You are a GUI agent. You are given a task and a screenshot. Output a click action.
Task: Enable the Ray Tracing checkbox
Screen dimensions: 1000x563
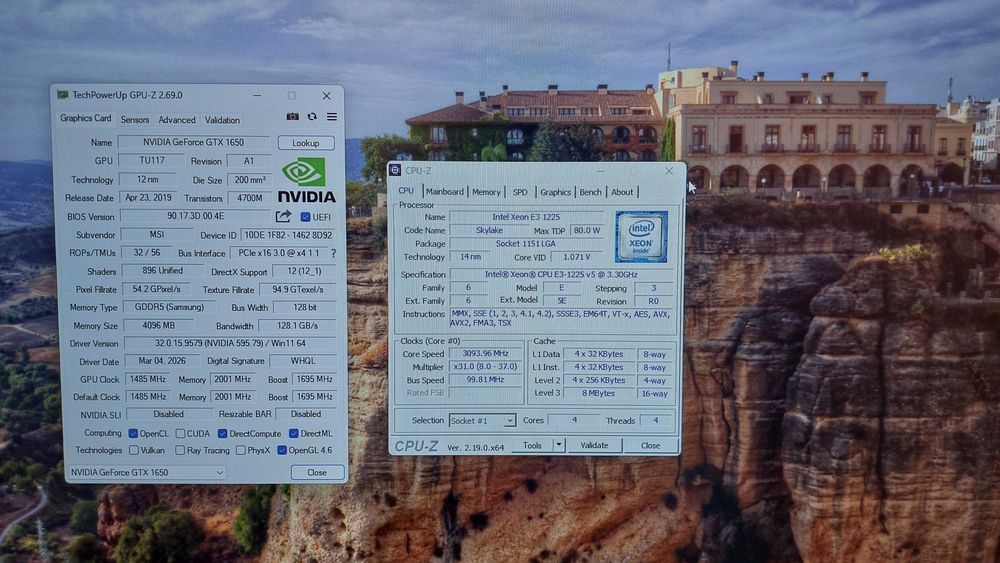[180, 450]
